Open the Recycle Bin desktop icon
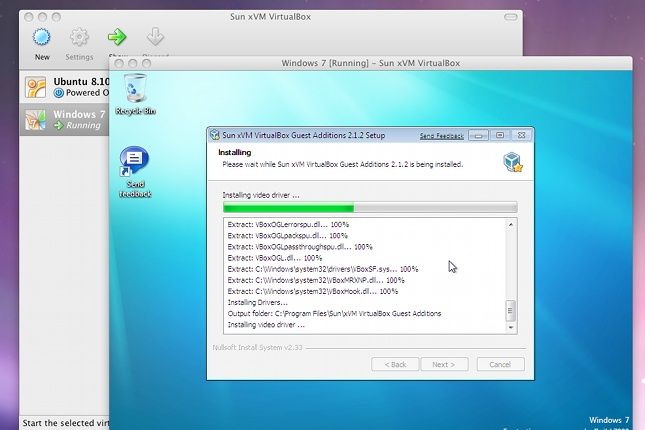Viewport: 645px width, 430px height. click(x=135, y=94)
